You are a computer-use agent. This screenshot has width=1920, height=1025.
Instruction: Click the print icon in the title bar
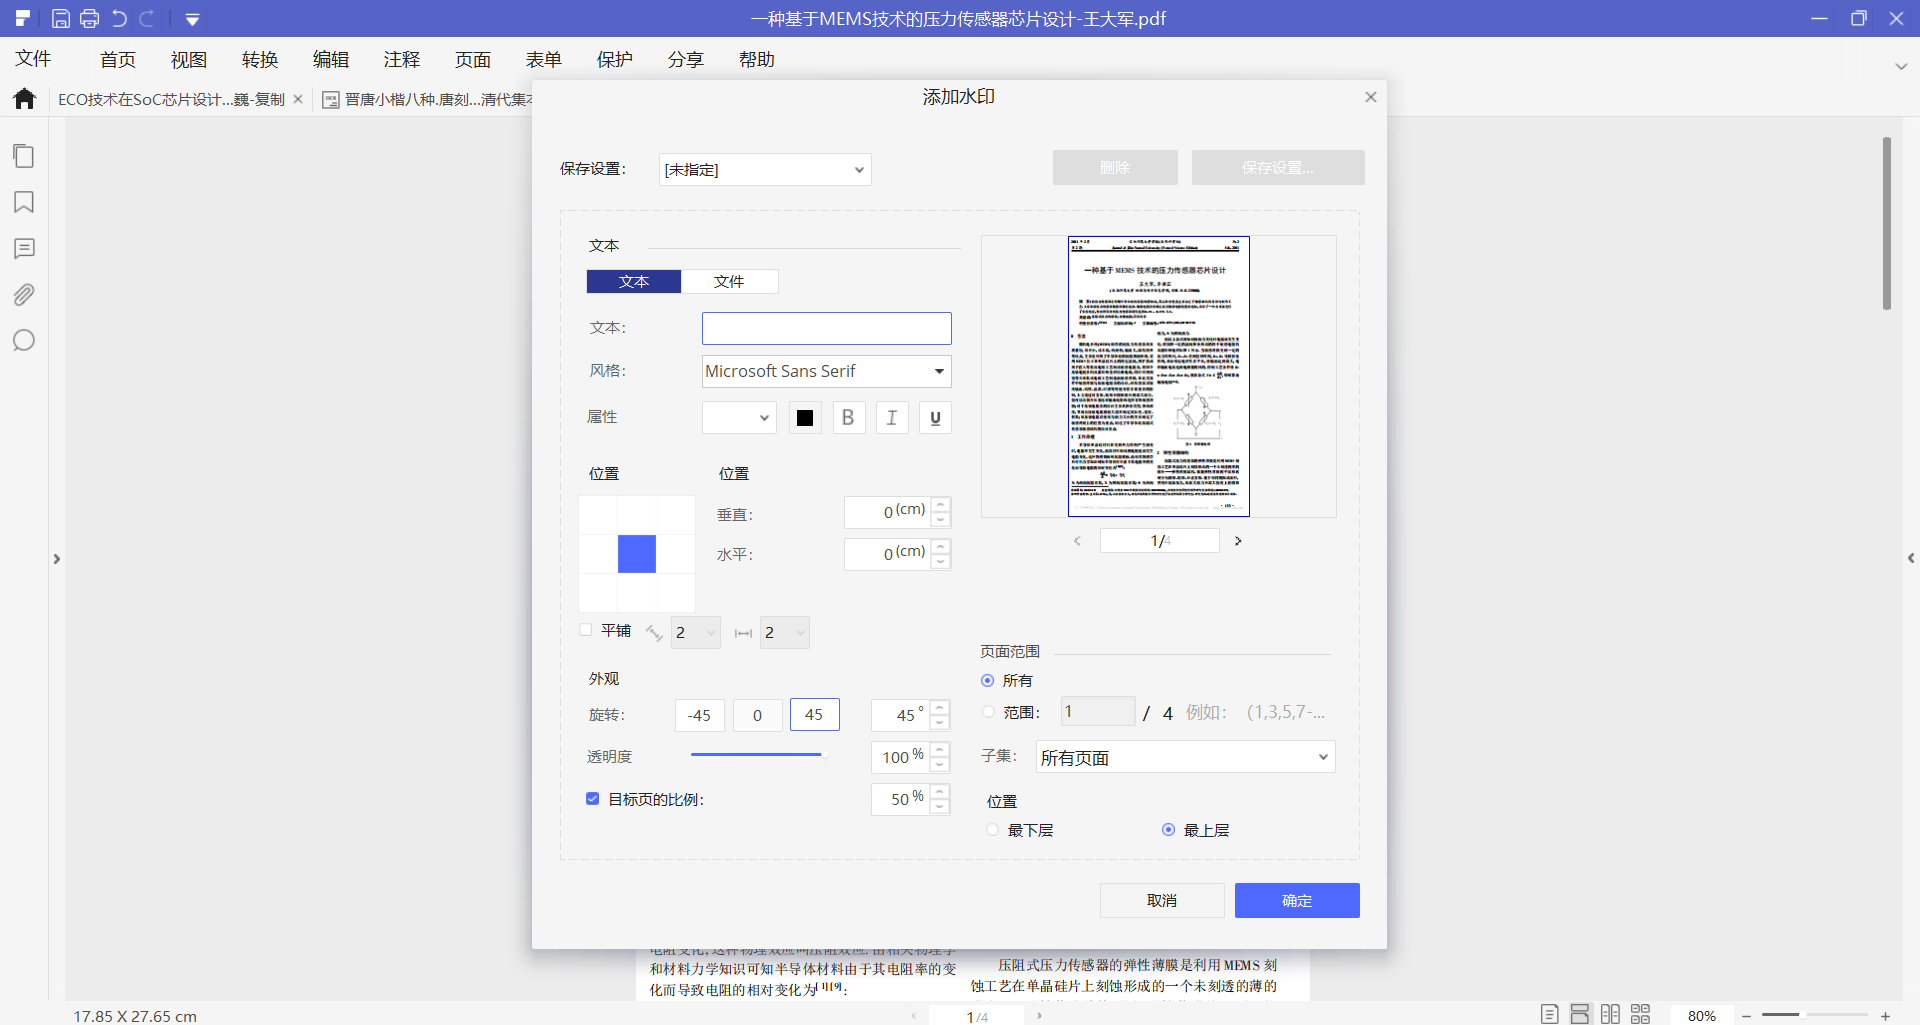89,18
